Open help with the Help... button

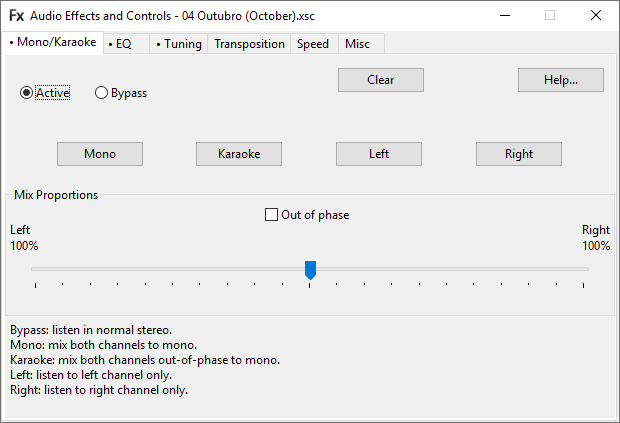click(x=560, y=80)
